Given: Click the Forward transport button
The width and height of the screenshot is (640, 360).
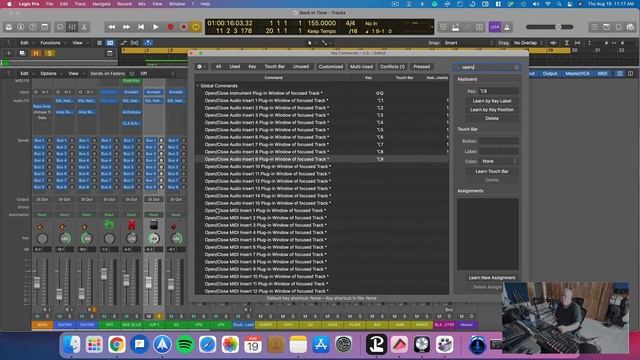Looking at the screenshot, I should tap(126, 27).
